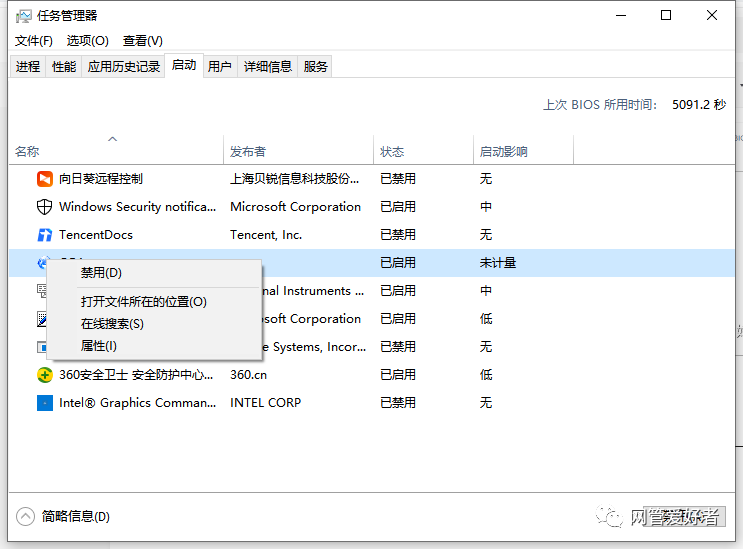
Task: Open the 选项(O) menu
Action: 88,41
